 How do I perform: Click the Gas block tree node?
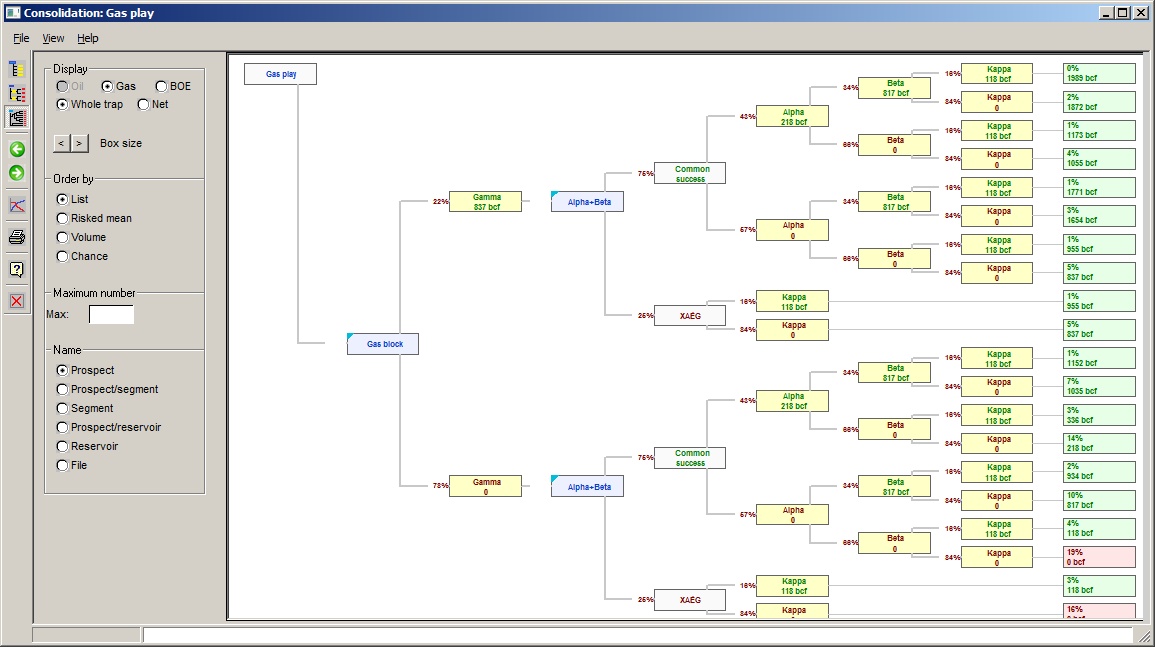click(x=383, y=344)
